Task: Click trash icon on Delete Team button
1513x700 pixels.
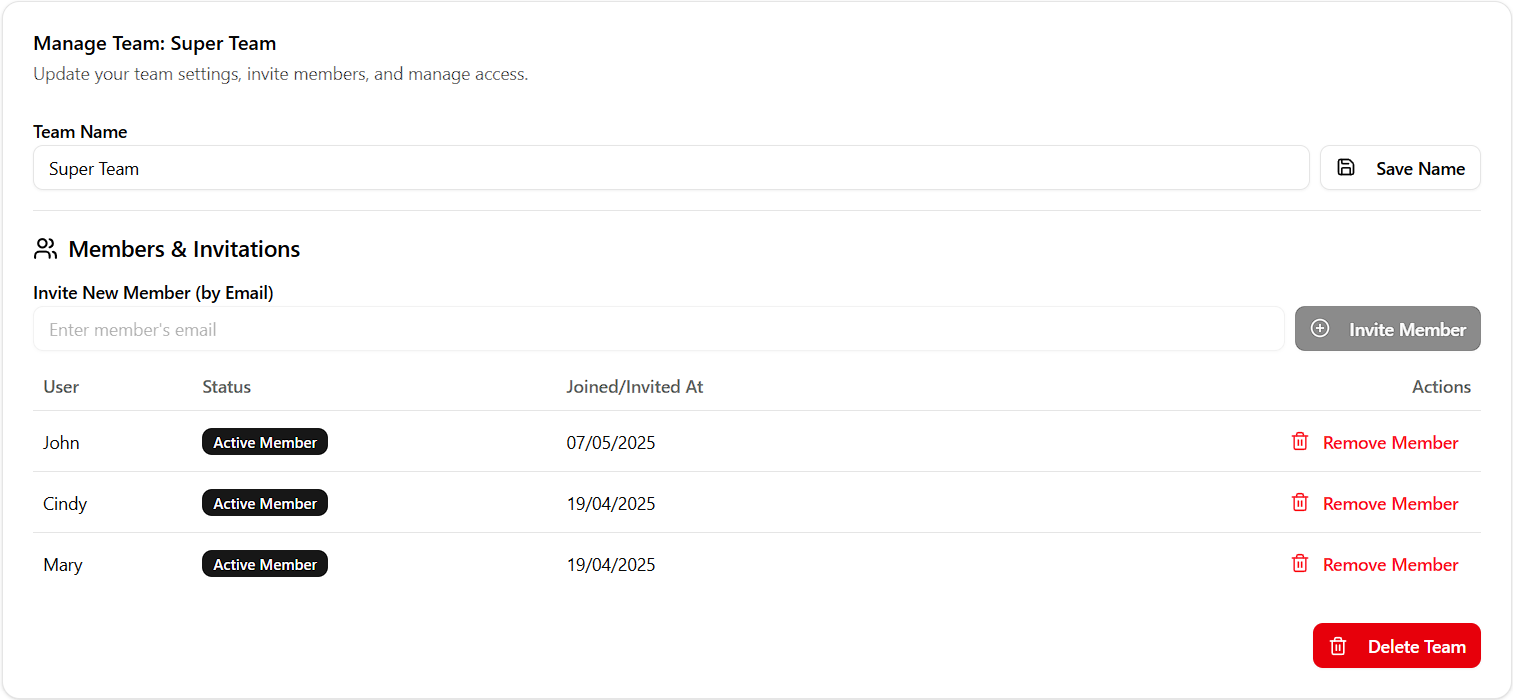Action: 1338,646
